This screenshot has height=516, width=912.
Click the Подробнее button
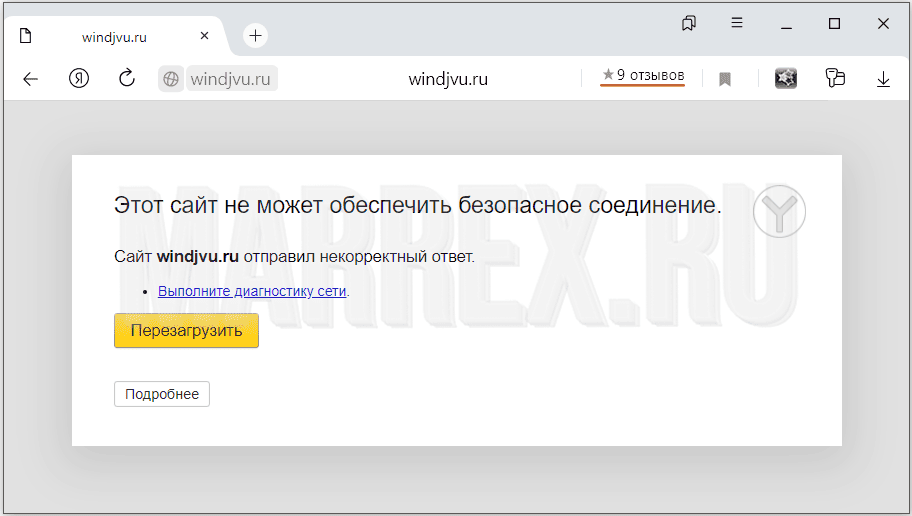click(162, 394)
